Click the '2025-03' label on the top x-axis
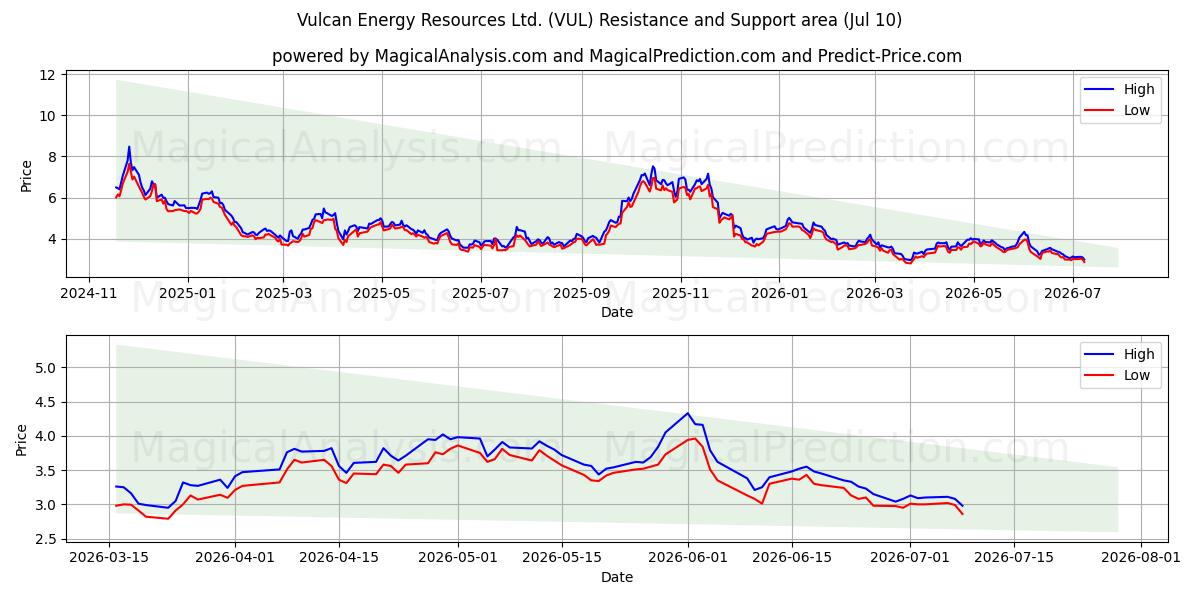 point(283,294)
